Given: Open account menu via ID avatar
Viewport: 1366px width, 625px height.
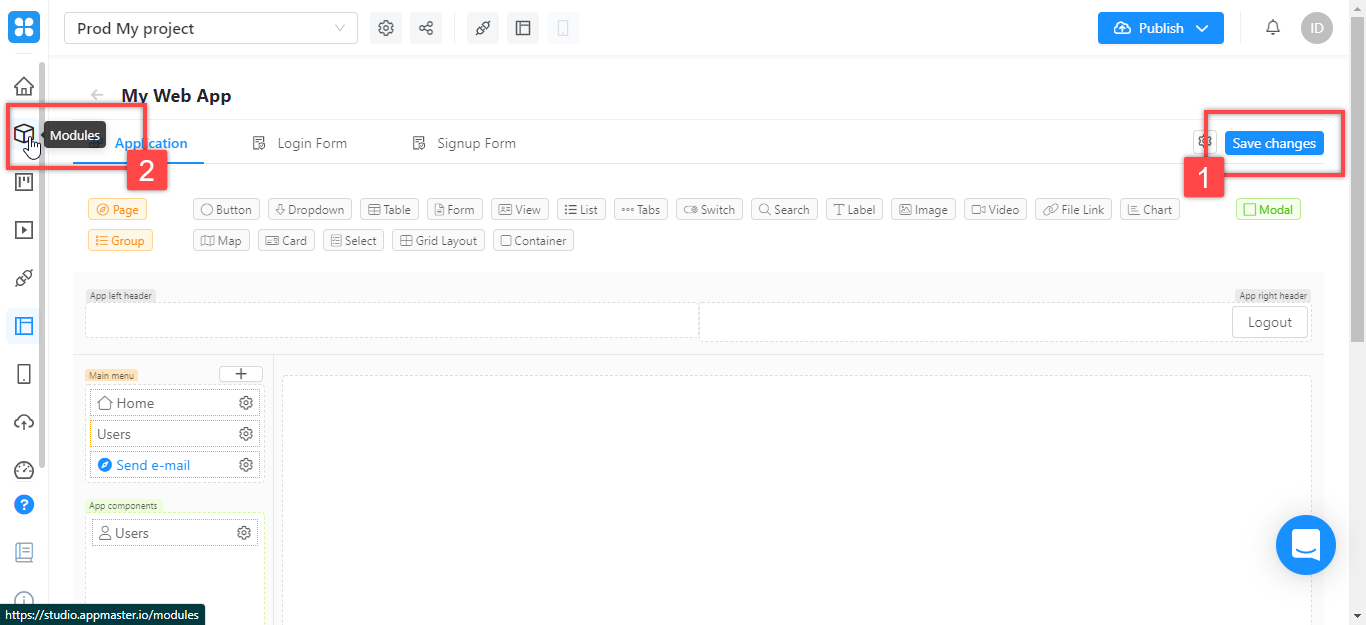Looking at the screenshot, I should [1317, 27].
